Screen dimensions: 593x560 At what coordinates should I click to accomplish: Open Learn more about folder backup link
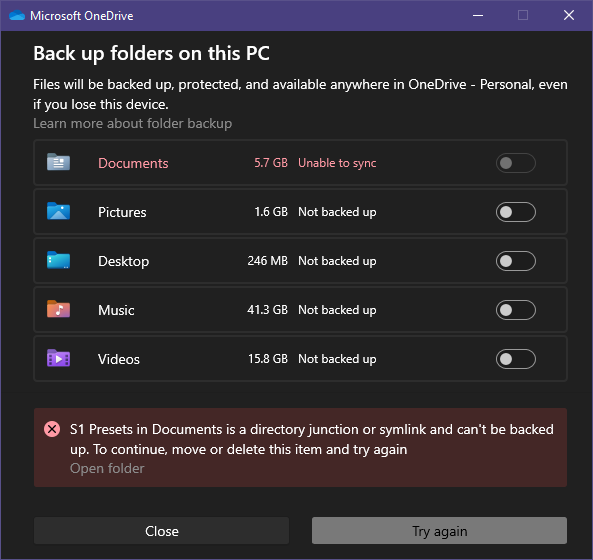(x=132, y=124)
